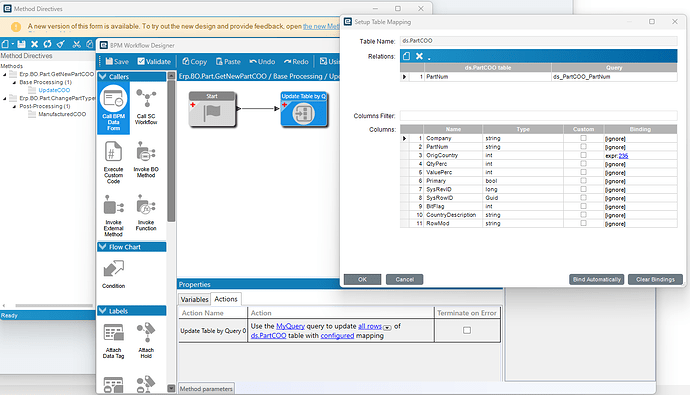Check the Custom box for OrigCountry column
Viewport: 690px width, 395px height.
point(584,155)
